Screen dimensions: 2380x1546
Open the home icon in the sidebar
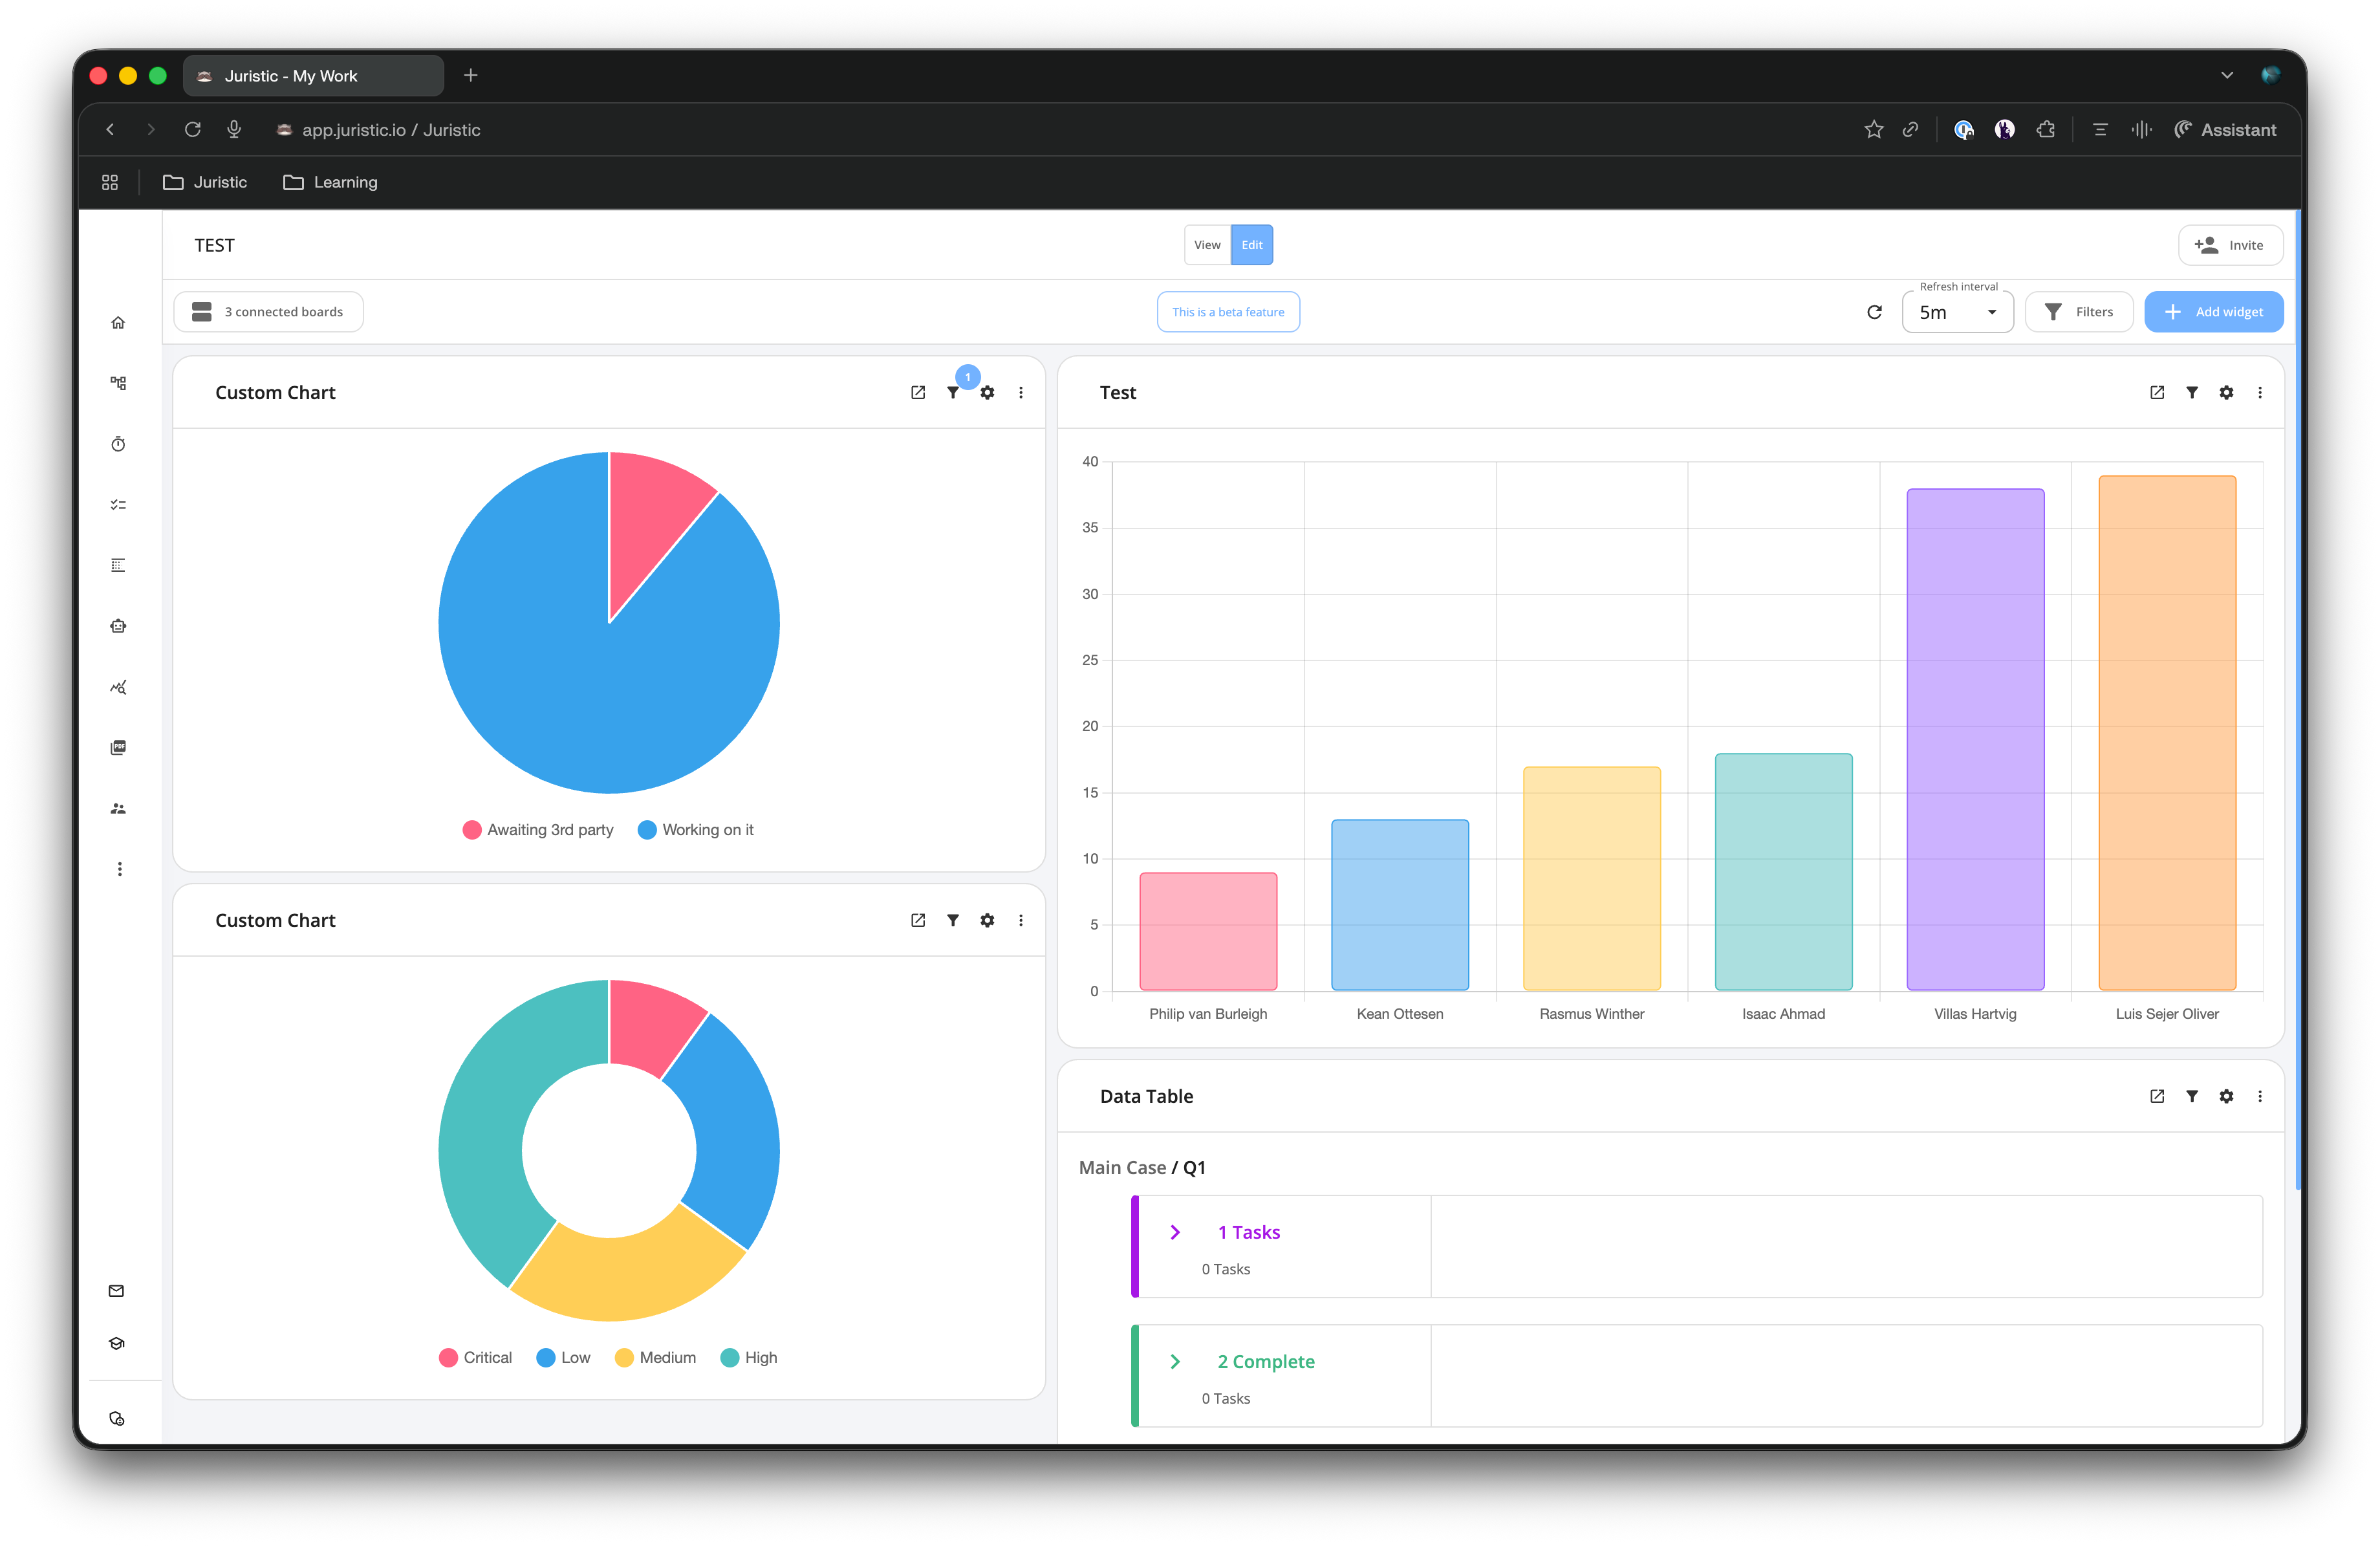click(x=118, y=323)
